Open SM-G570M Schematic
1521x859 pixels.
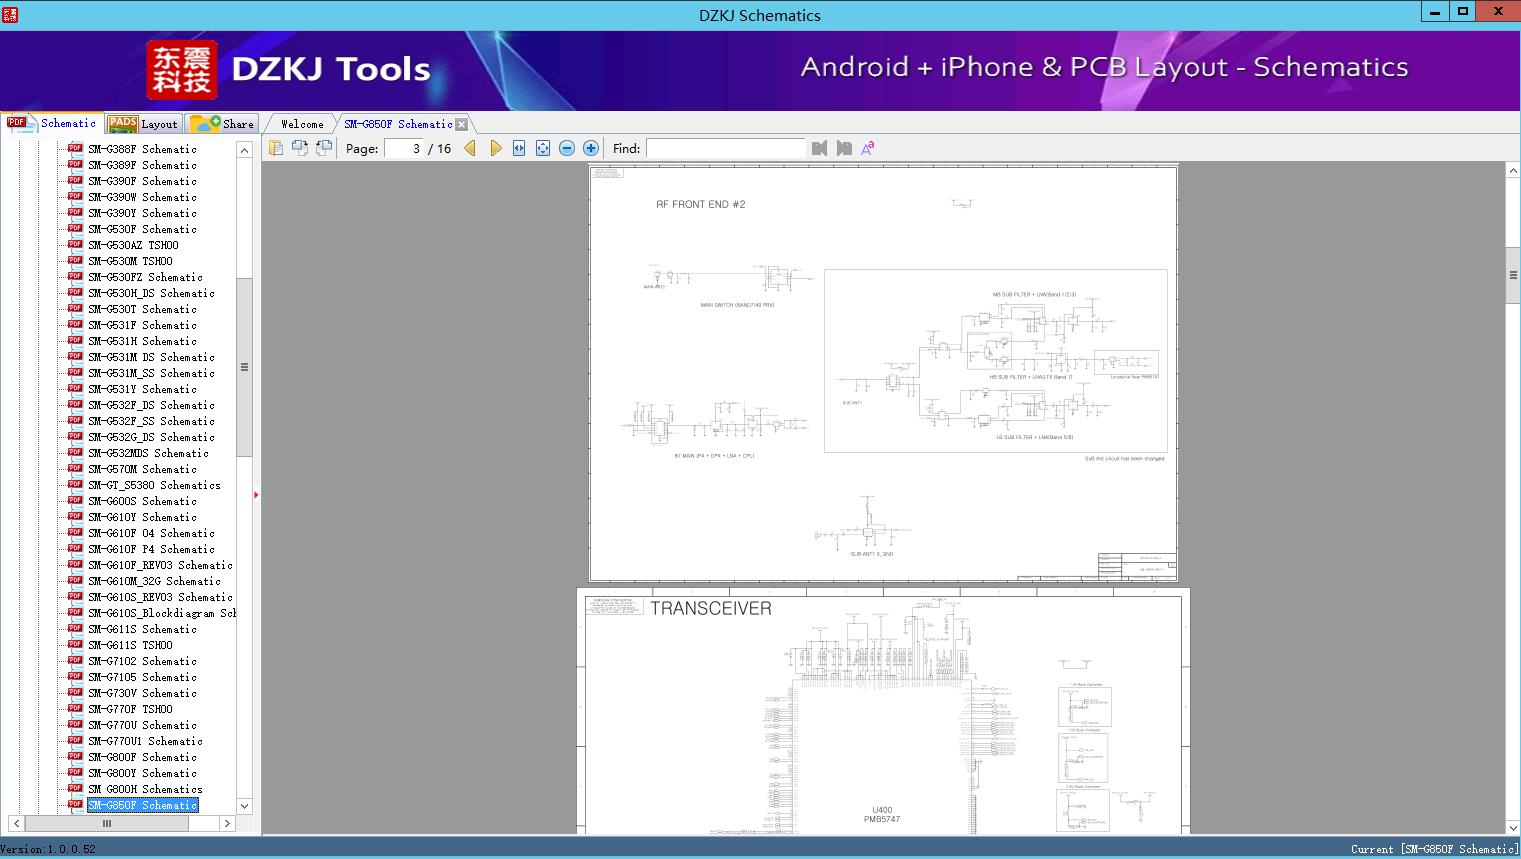point(142,469)
